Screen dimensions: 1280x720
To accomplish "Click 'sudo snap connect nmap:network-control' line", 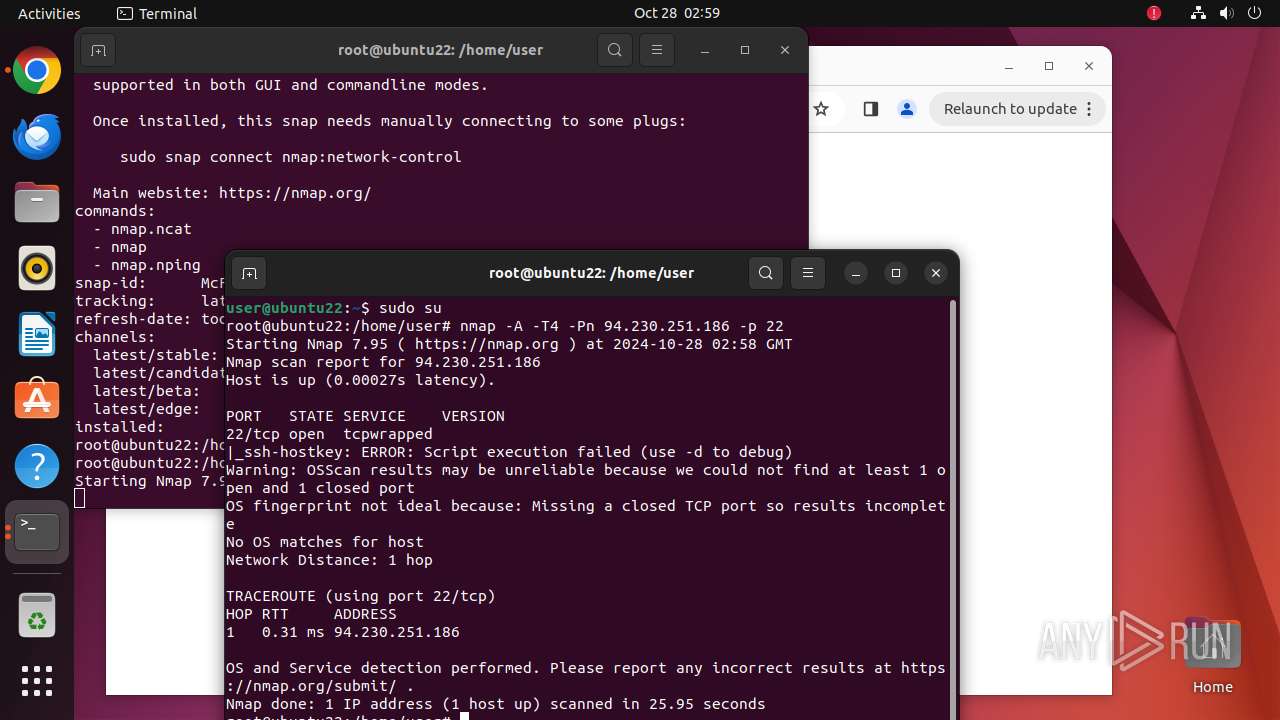I will (290, 157).
